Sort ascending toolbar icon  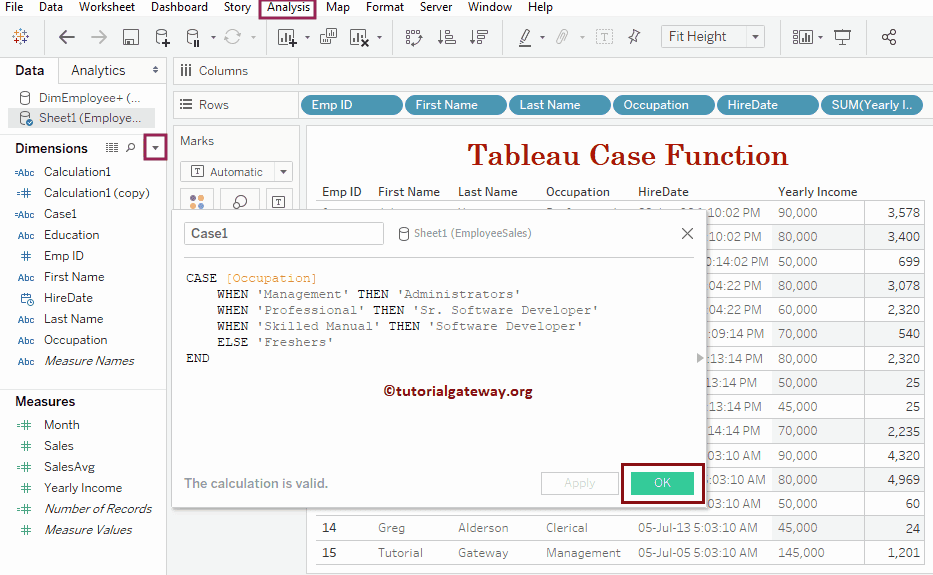446,38
